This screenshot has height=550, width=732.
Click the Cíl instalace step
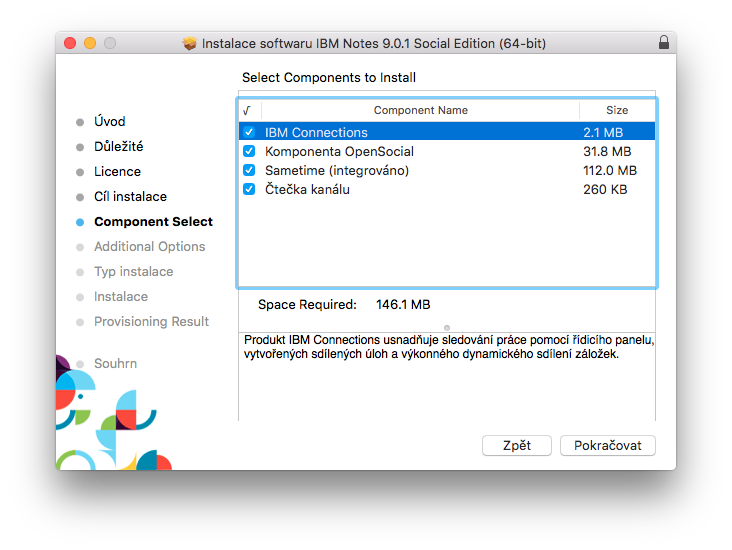[130, 197]
